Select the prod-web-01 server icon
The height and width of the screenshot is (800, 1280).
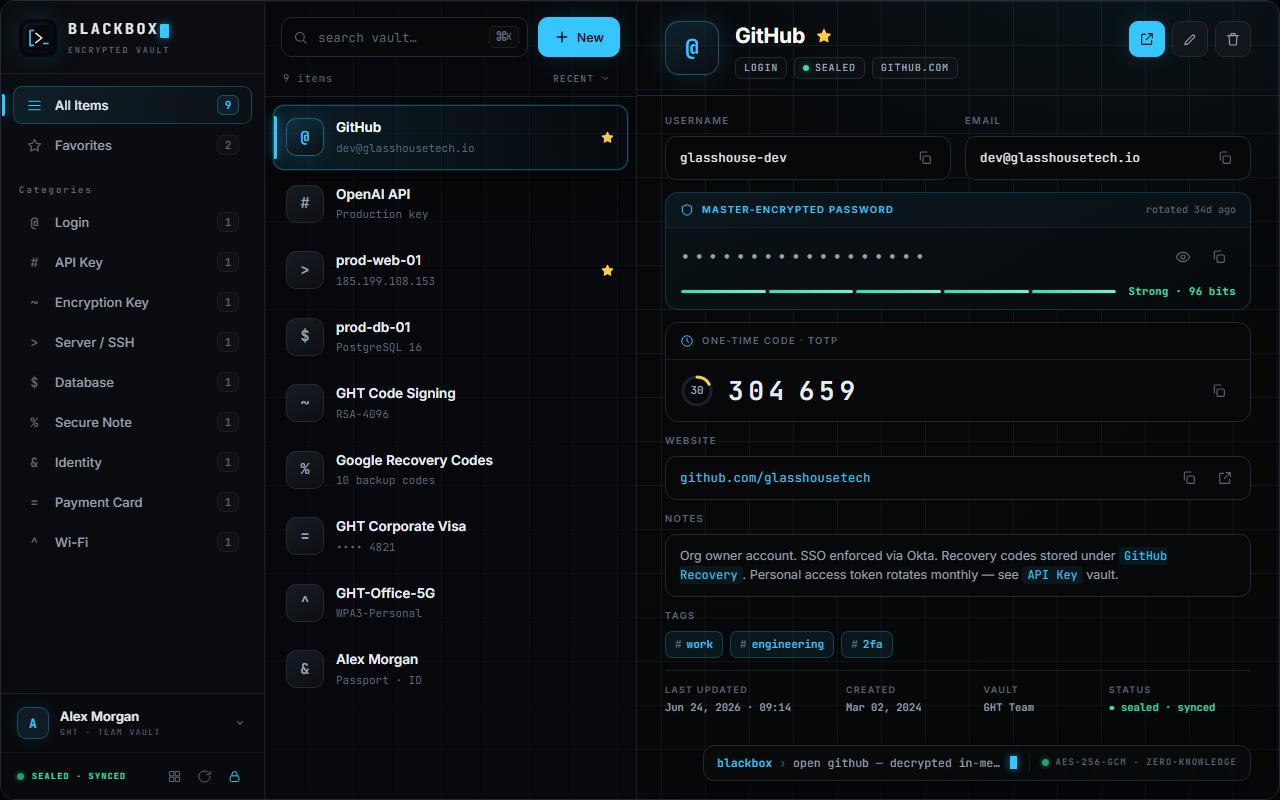point(305,270)
